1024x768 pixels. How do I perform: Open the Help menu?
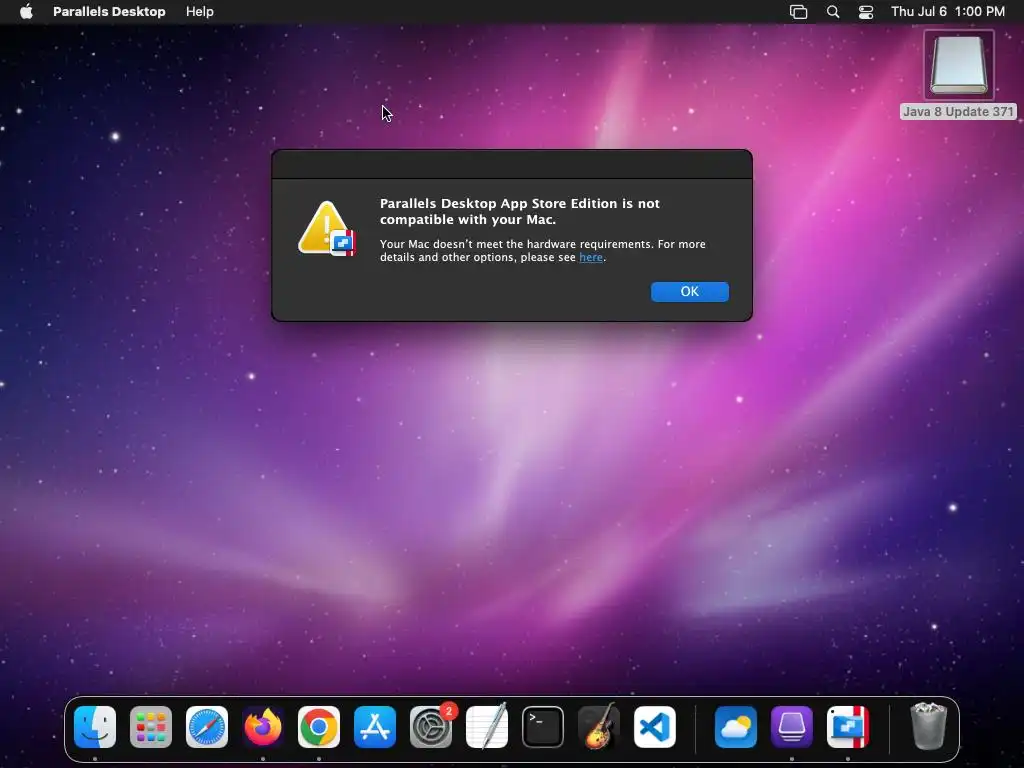coord(199,12)
